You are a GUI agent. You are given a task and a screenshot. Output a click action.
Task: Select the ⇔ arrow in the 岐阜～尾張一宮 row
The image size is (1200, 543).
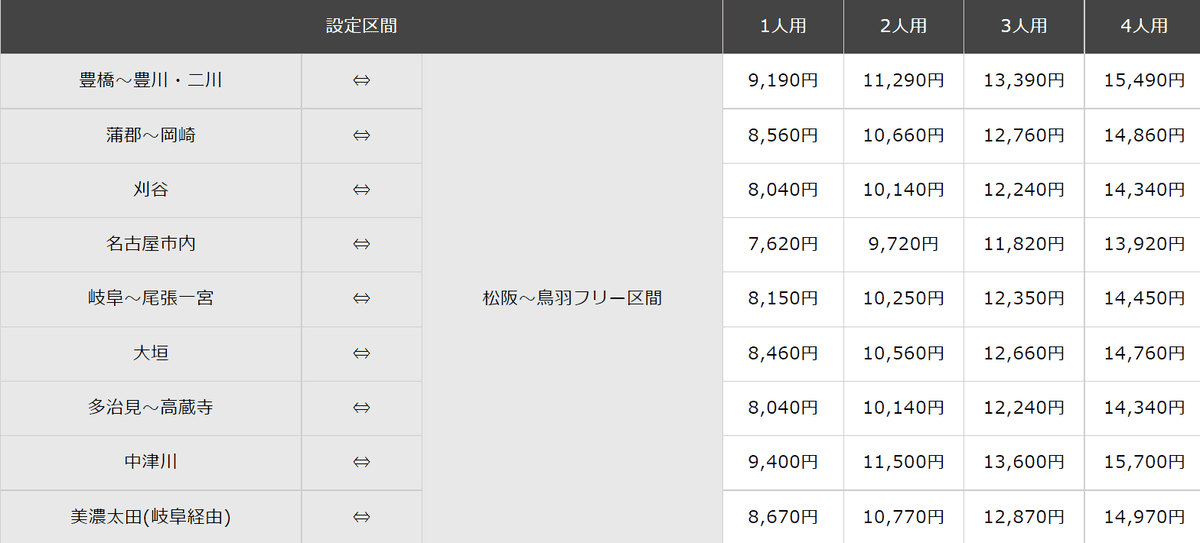[361, 298]
